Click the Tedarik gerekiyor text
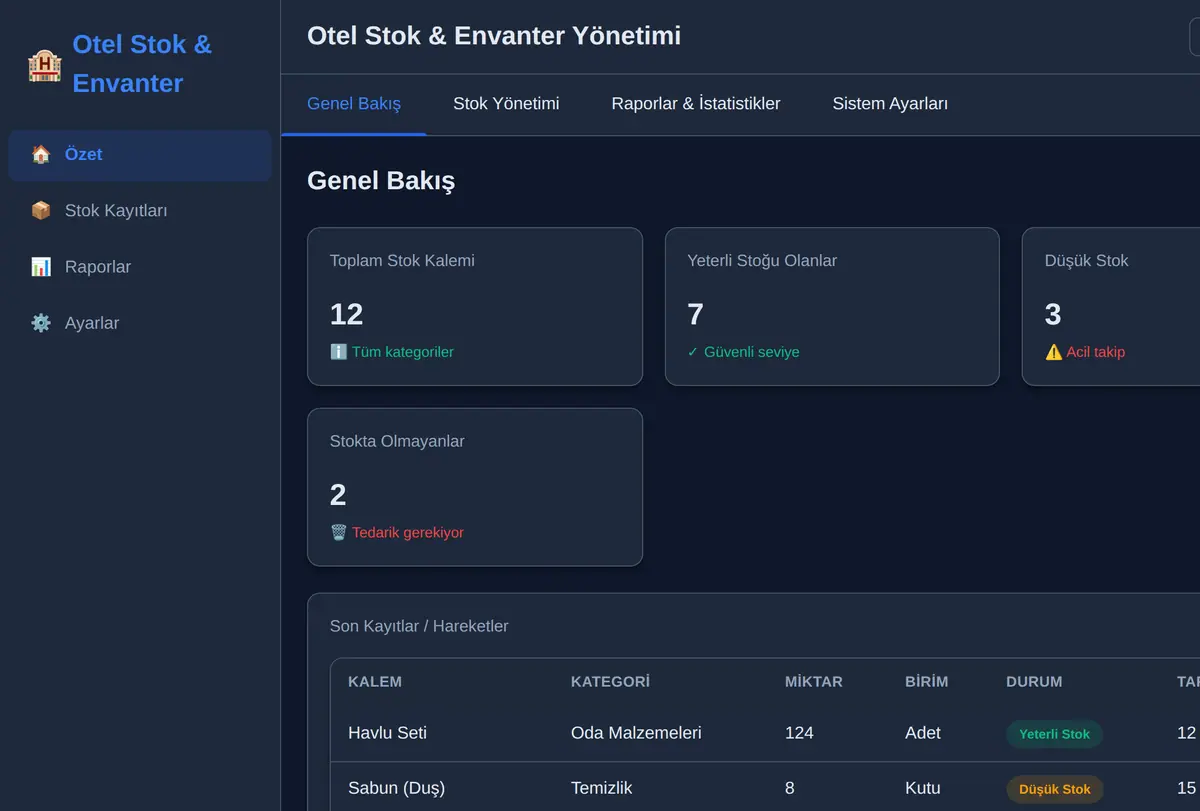Screen dimensions: 1200x811 408,533
